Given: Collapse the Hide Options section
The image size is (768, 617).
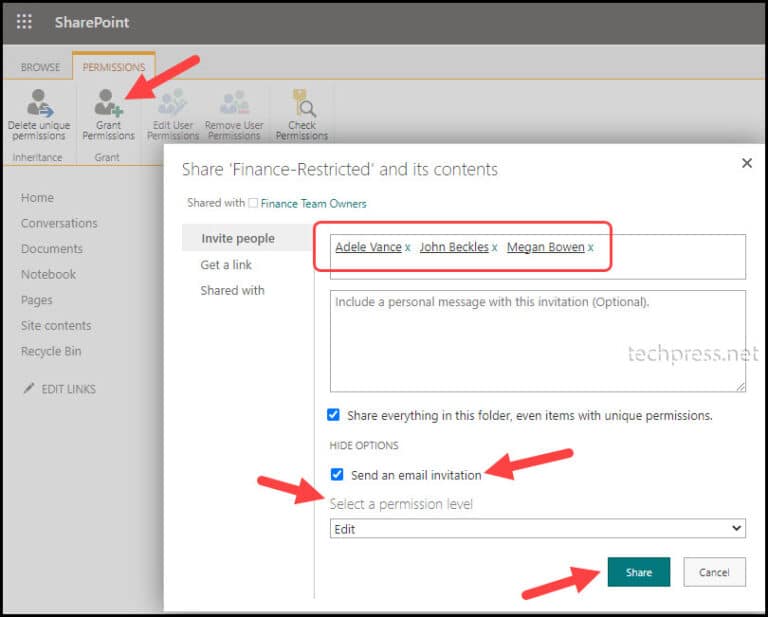Looking at the screenshot, I should 364,445.
